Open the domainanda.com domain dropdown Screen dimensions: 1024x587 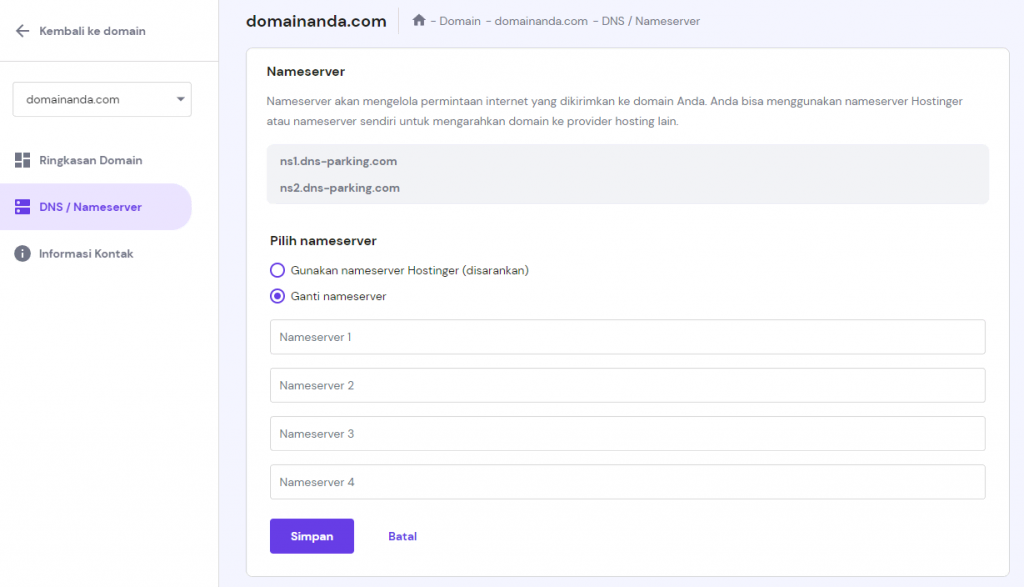click(100, 100)
